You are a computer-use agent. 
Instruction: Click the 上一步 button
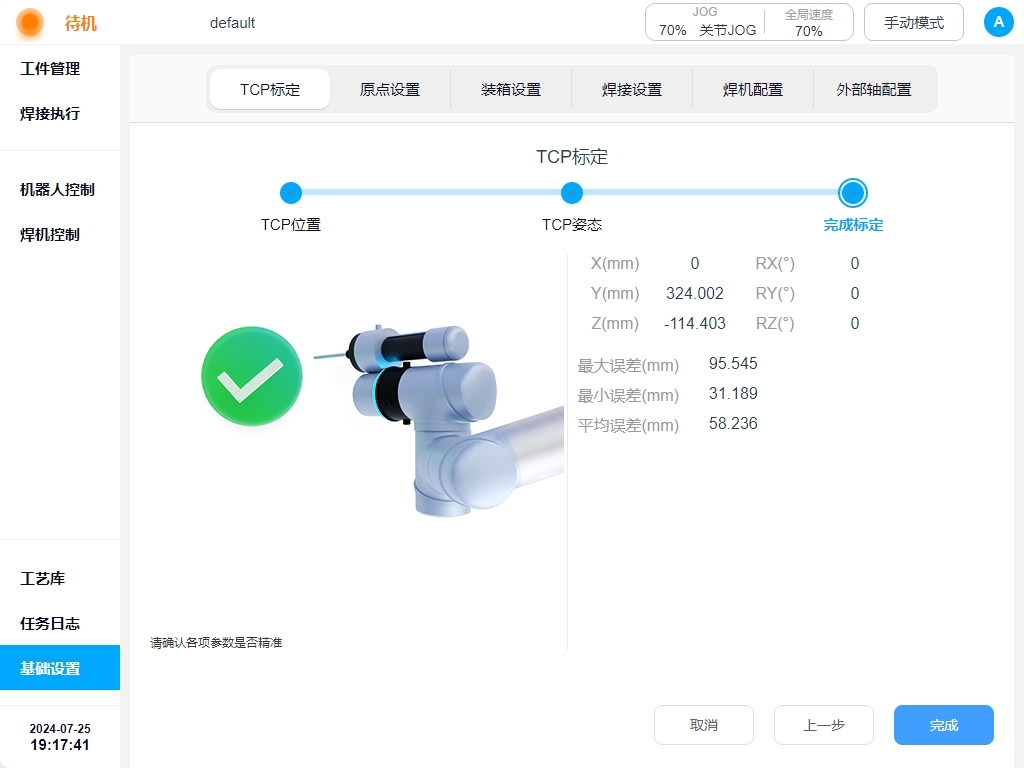(823, 725)
